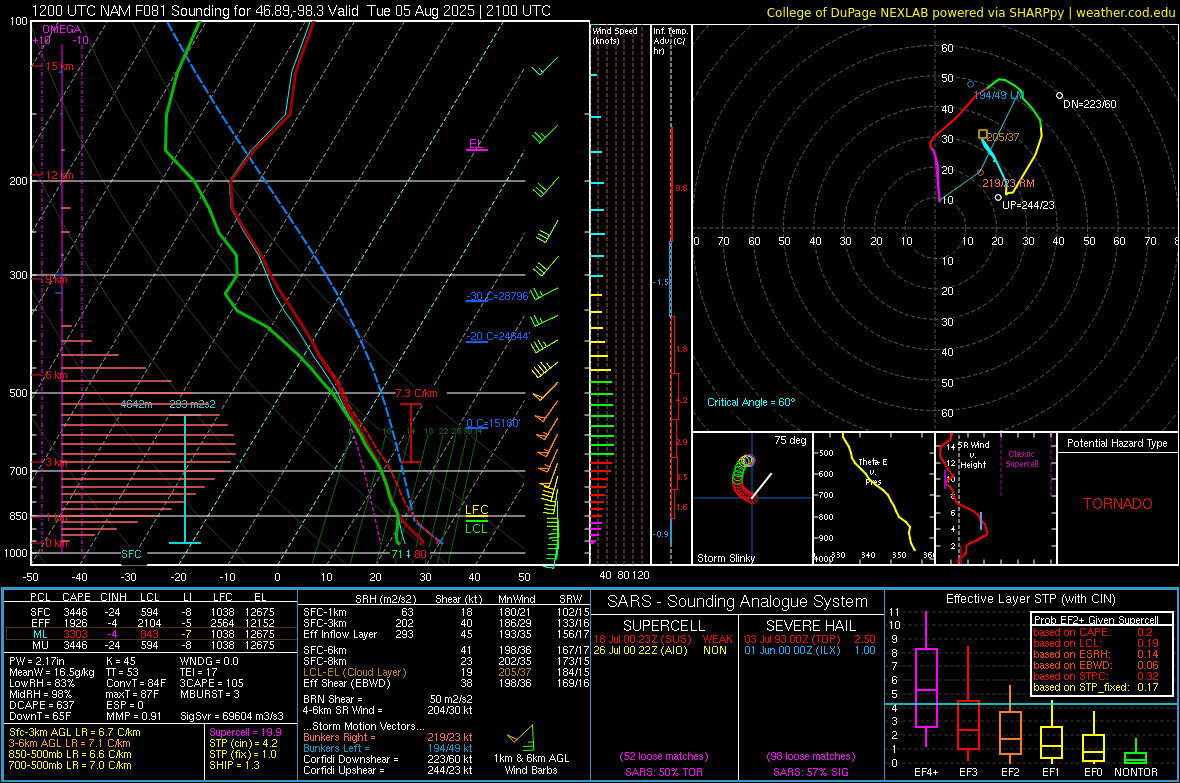Click the green LCL level label
The width and height of the screenshot is (1180, 783).
click(x=476, y=529)
